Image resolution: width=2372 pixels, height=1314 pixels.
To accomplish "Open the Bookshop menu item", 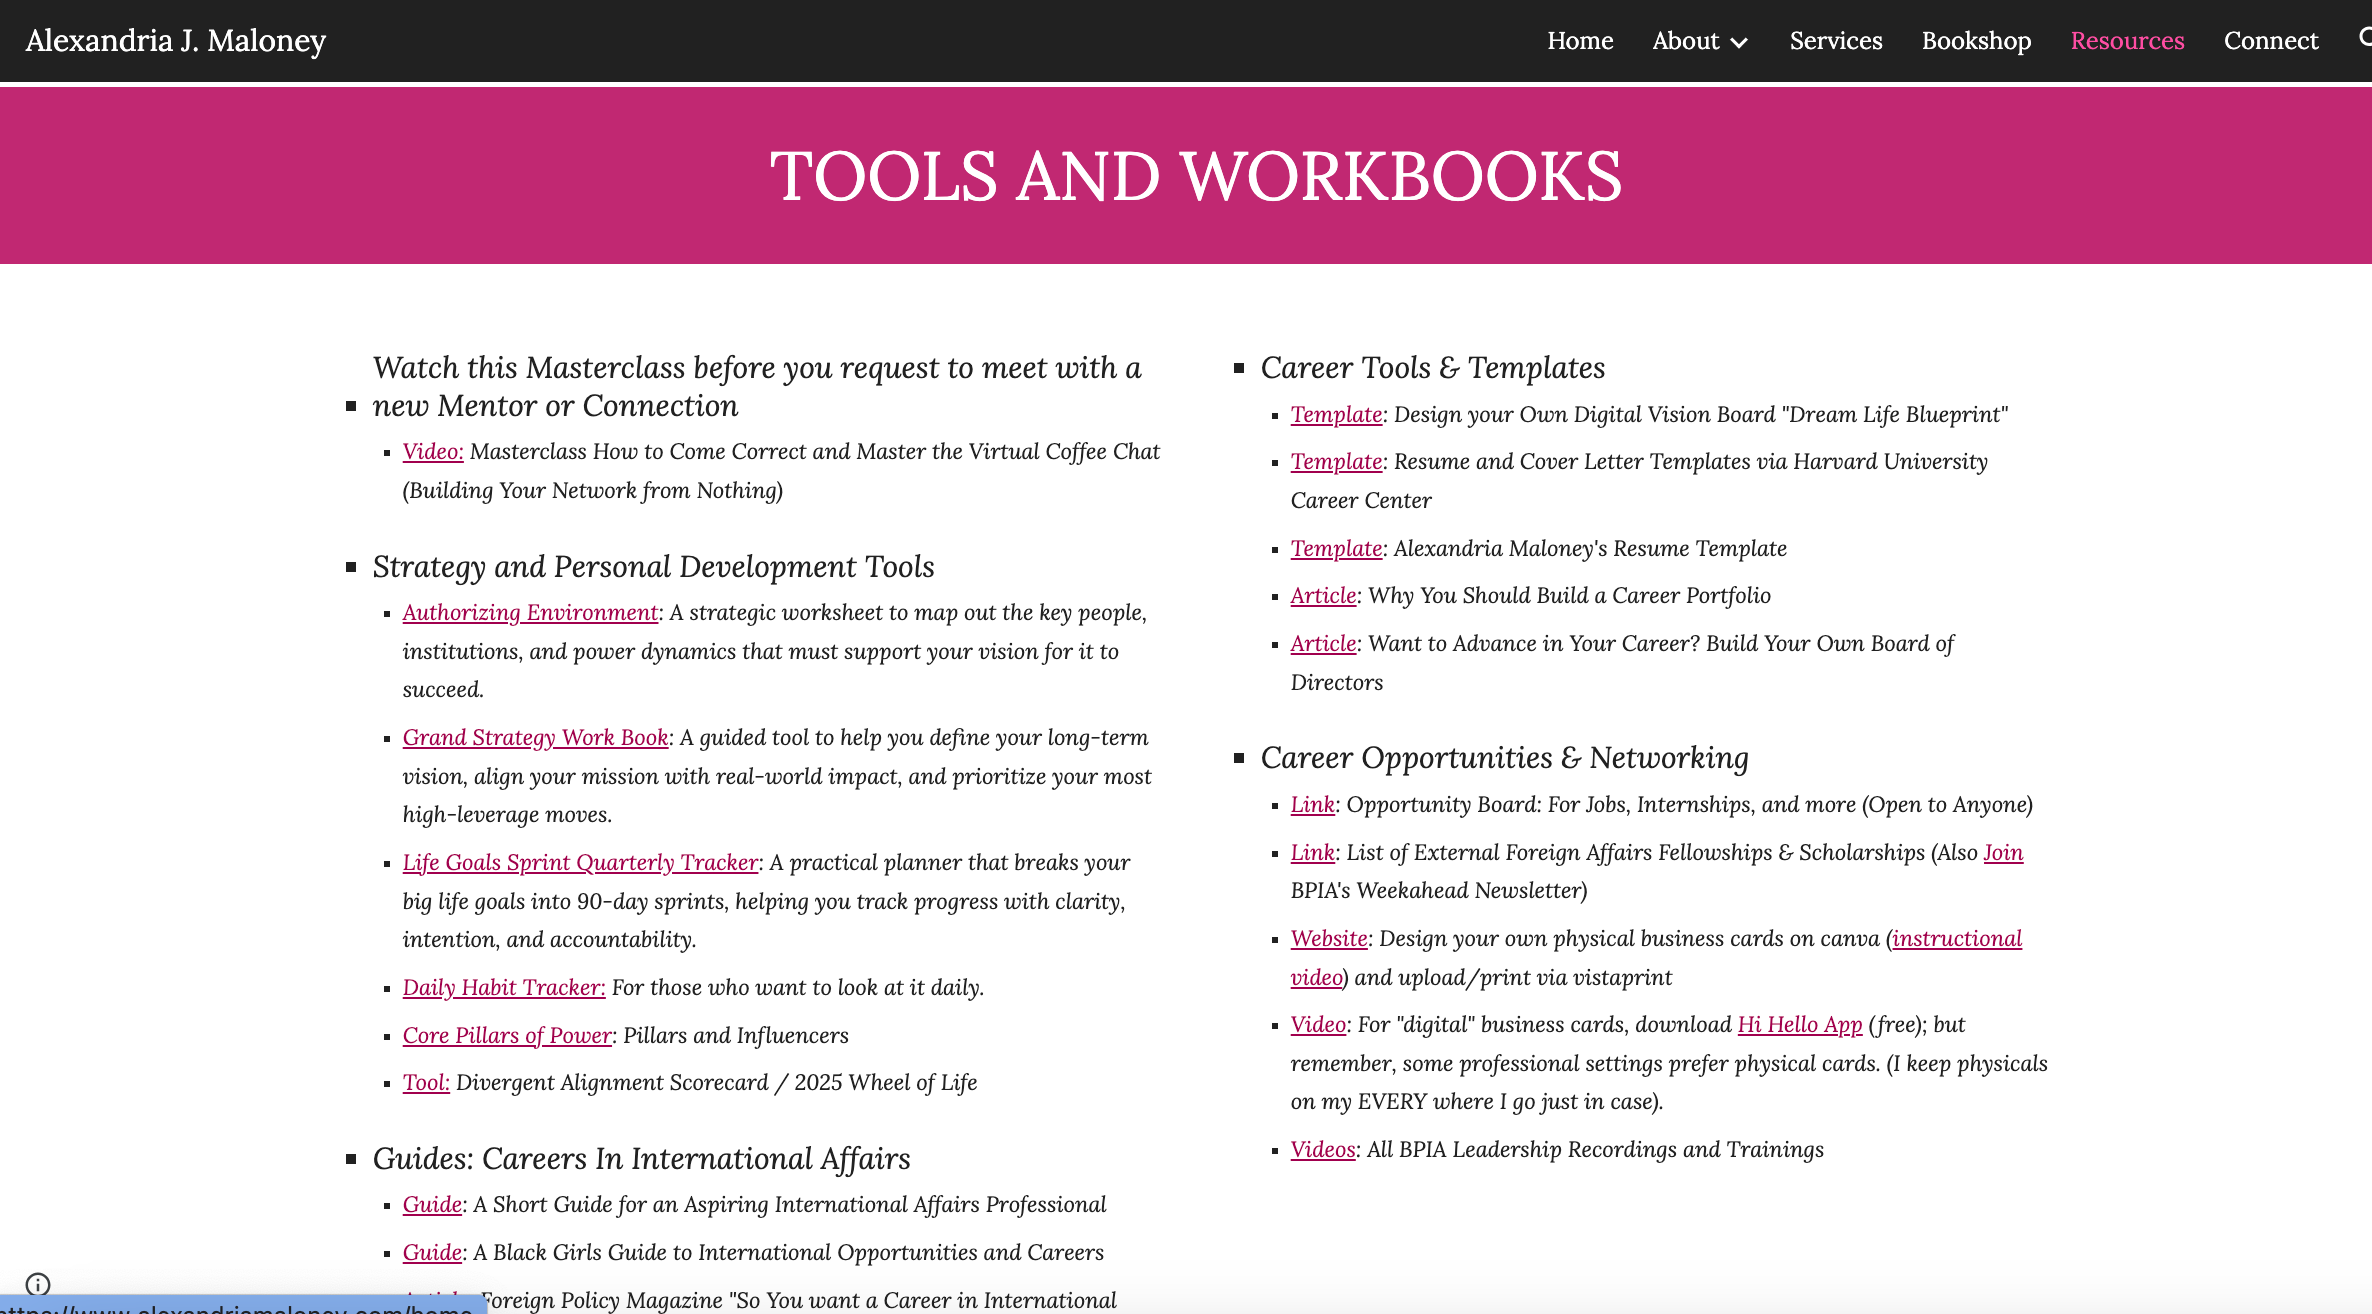I will tap(1976, 41).
